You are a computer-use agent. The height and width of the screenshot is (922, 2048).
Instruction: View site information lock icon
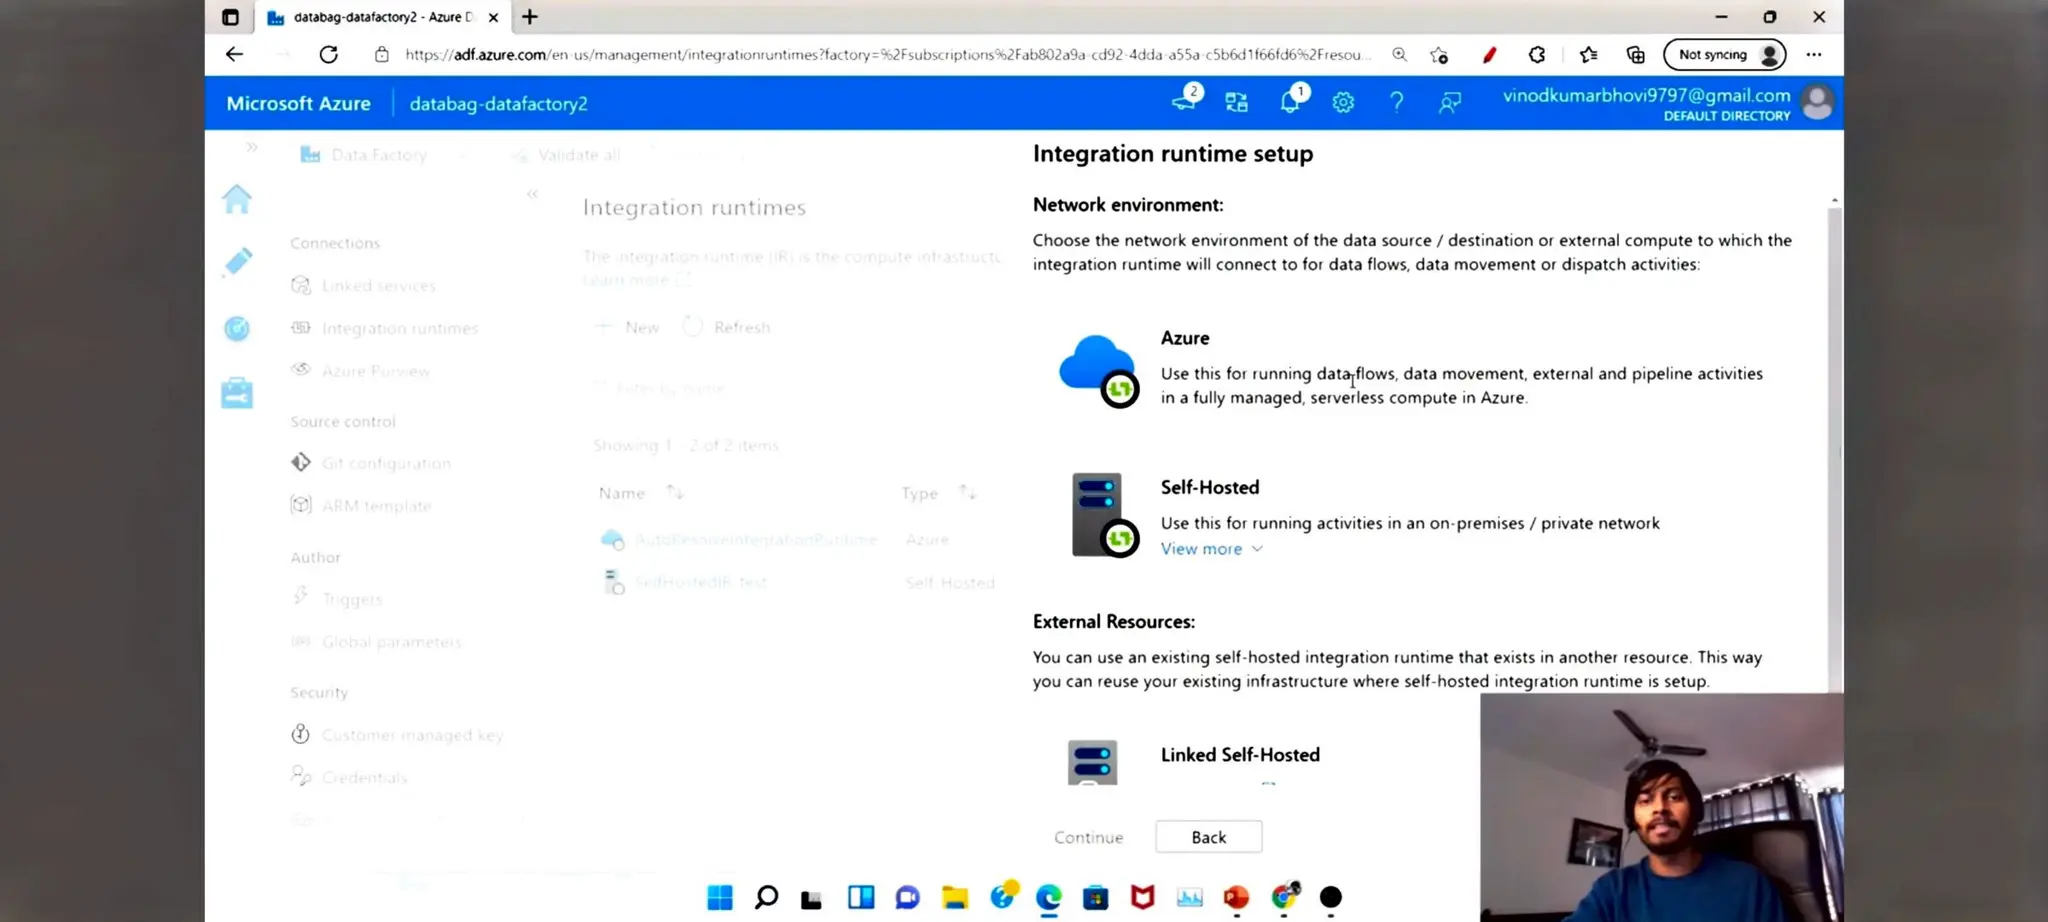tap(381, 54)
